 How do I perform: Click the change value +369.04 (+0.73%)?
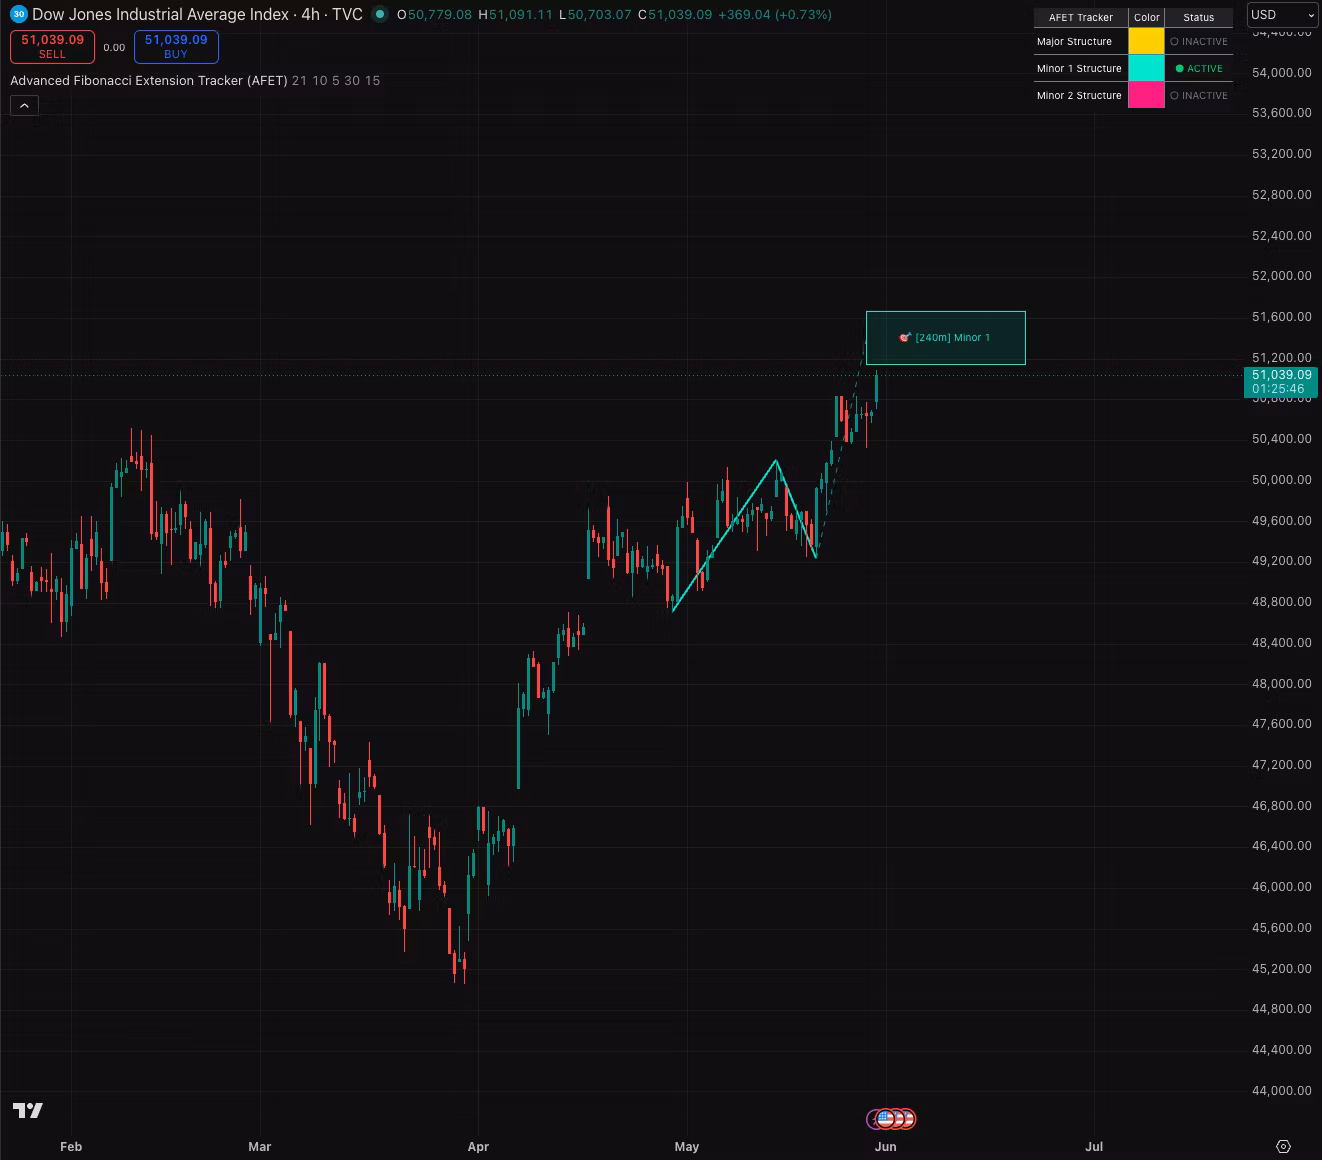pyautogui.click(x=775, y=15)
